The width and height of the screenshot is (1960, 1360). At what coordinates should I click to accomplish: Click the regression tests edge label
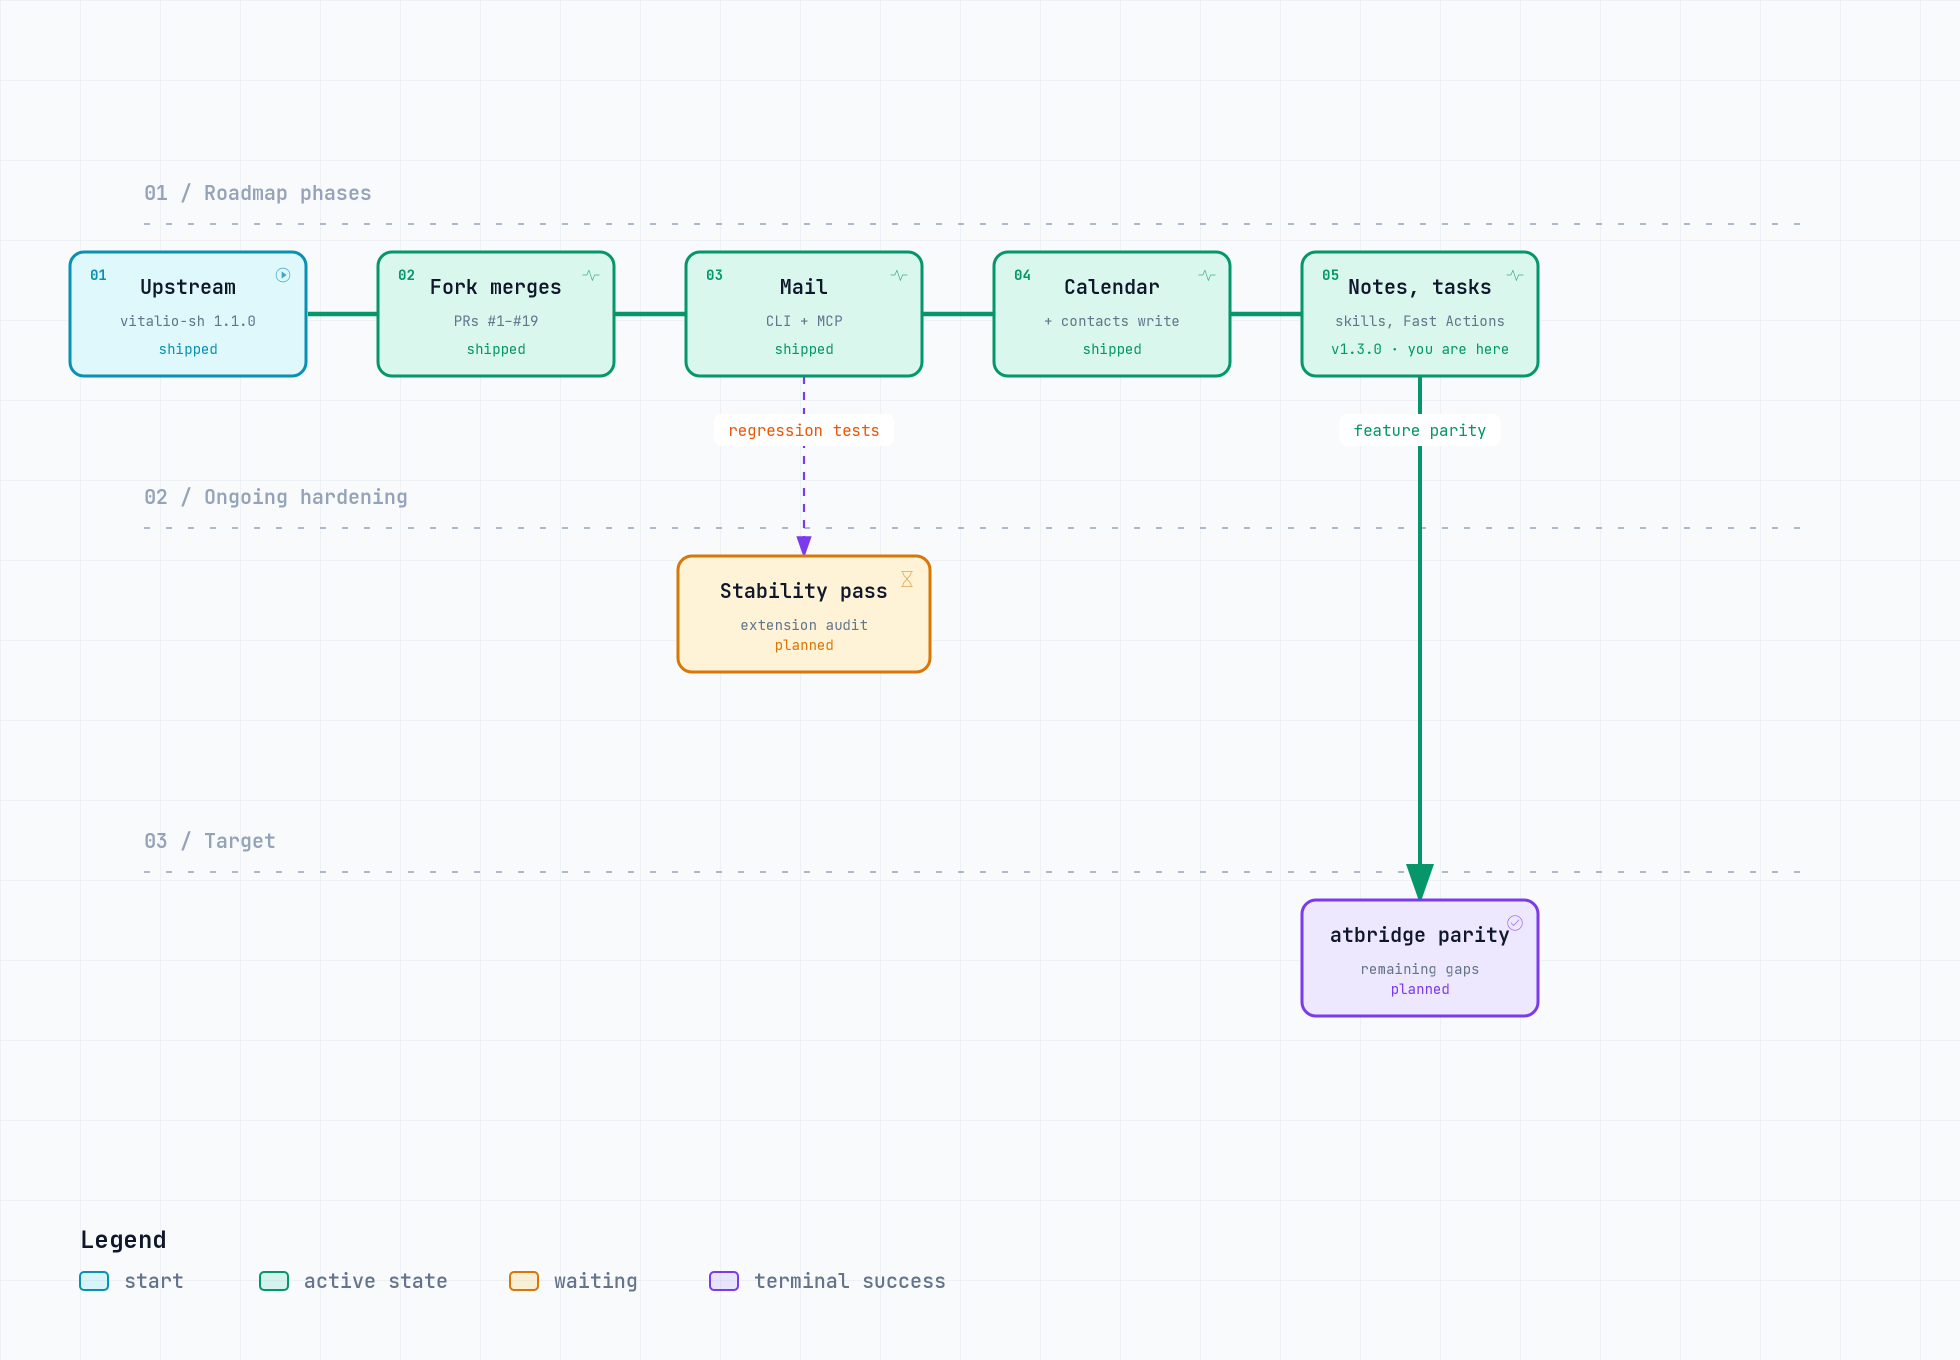(804, 431)
